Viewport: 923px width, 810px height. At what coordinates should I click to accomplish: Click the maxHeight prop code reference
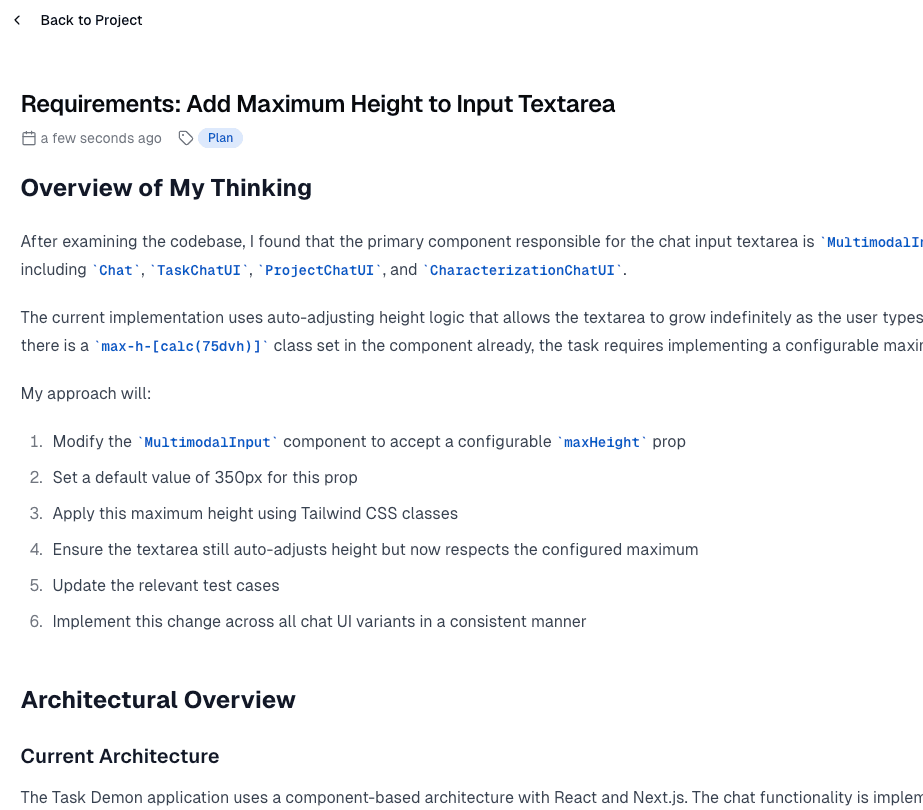tap(601, 441)
